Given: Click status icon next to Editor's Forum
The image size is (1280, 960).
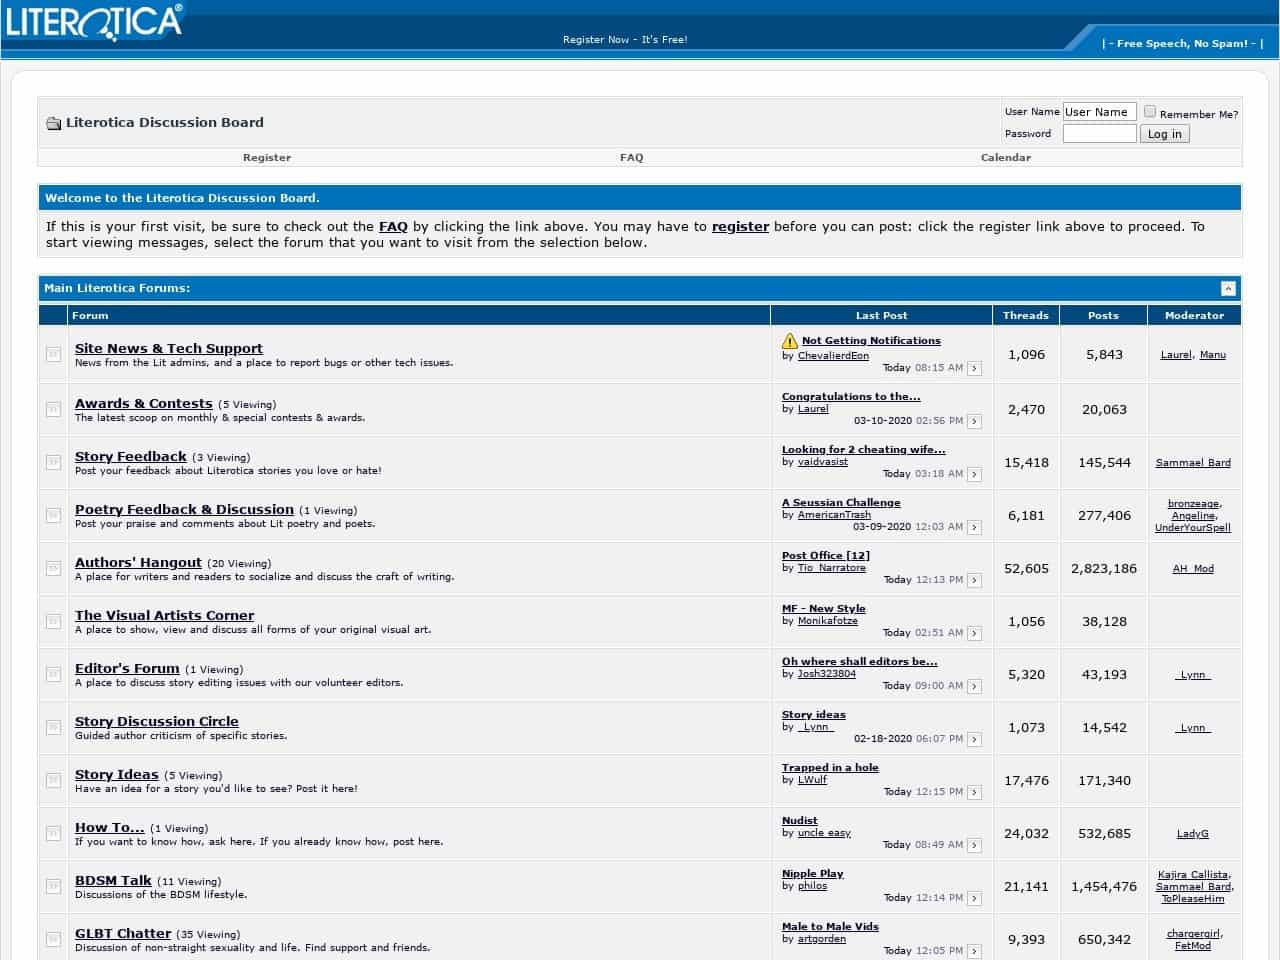Looking at the screenshot, I should coord(53,675).
